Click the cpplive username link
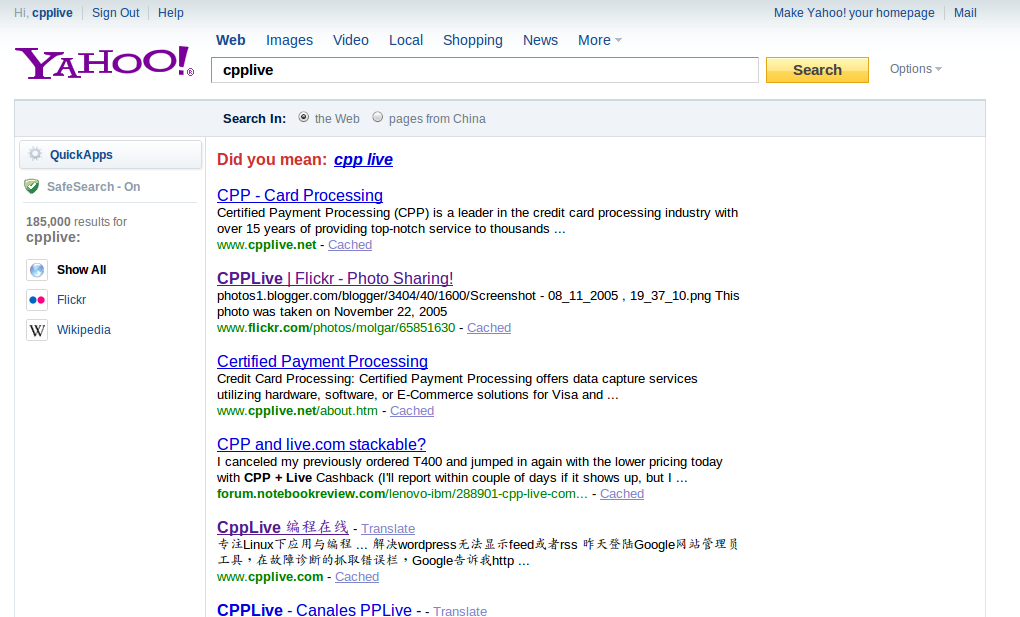Image resolution: width=1020 pixels, height=617 pixels. click(53, 13)
